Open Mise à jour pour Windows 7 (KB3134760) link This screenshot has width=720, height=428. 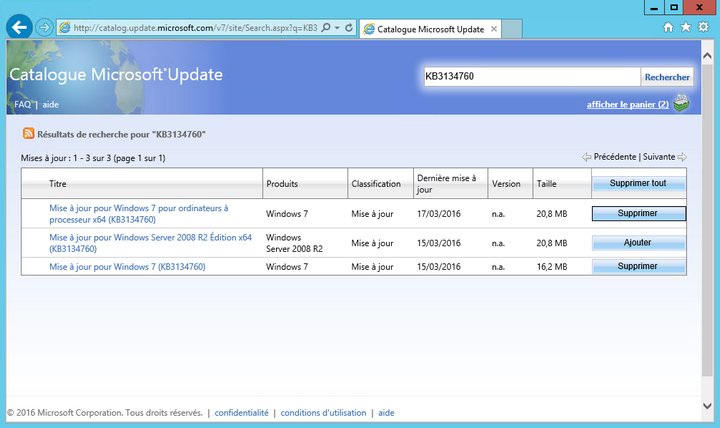[x=127, y=267]
